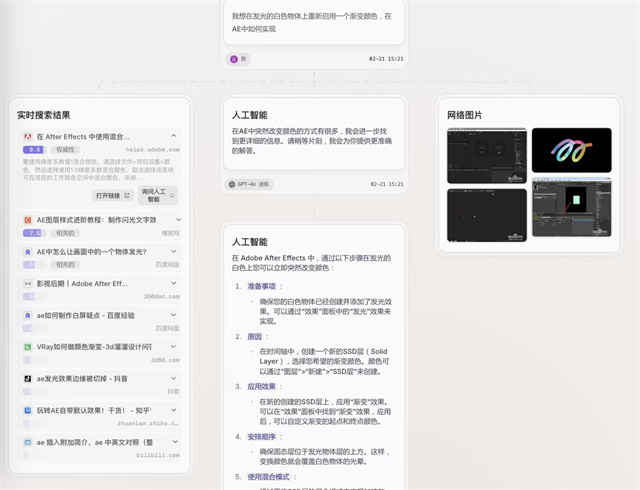Open the 在 After Effects 中使用混合 result title
The width and height of the screenshot is (640, 490).
tap(83, 136)
